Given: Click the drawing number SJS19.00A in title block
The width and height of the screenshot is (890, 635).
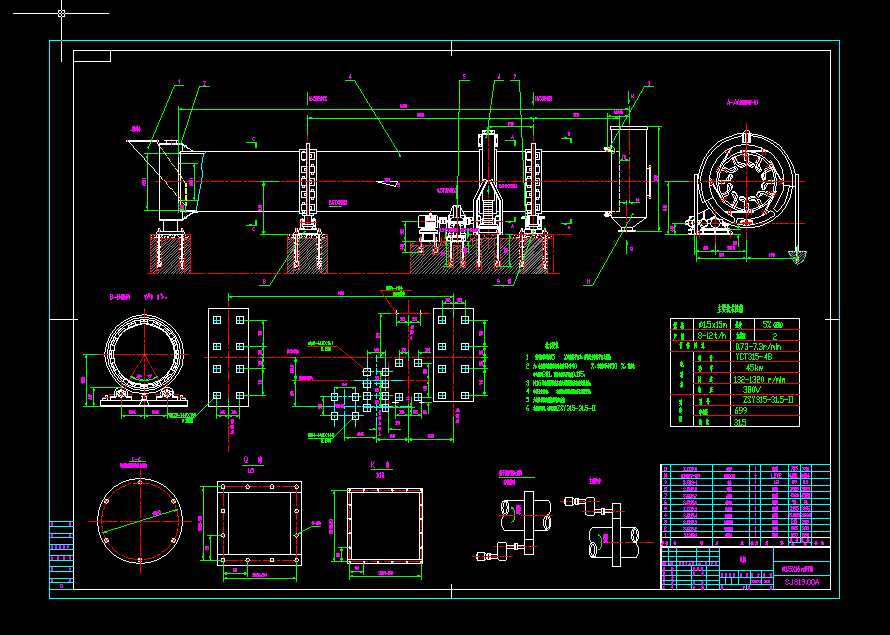Looking at the screenshot, I should (802, 581).
